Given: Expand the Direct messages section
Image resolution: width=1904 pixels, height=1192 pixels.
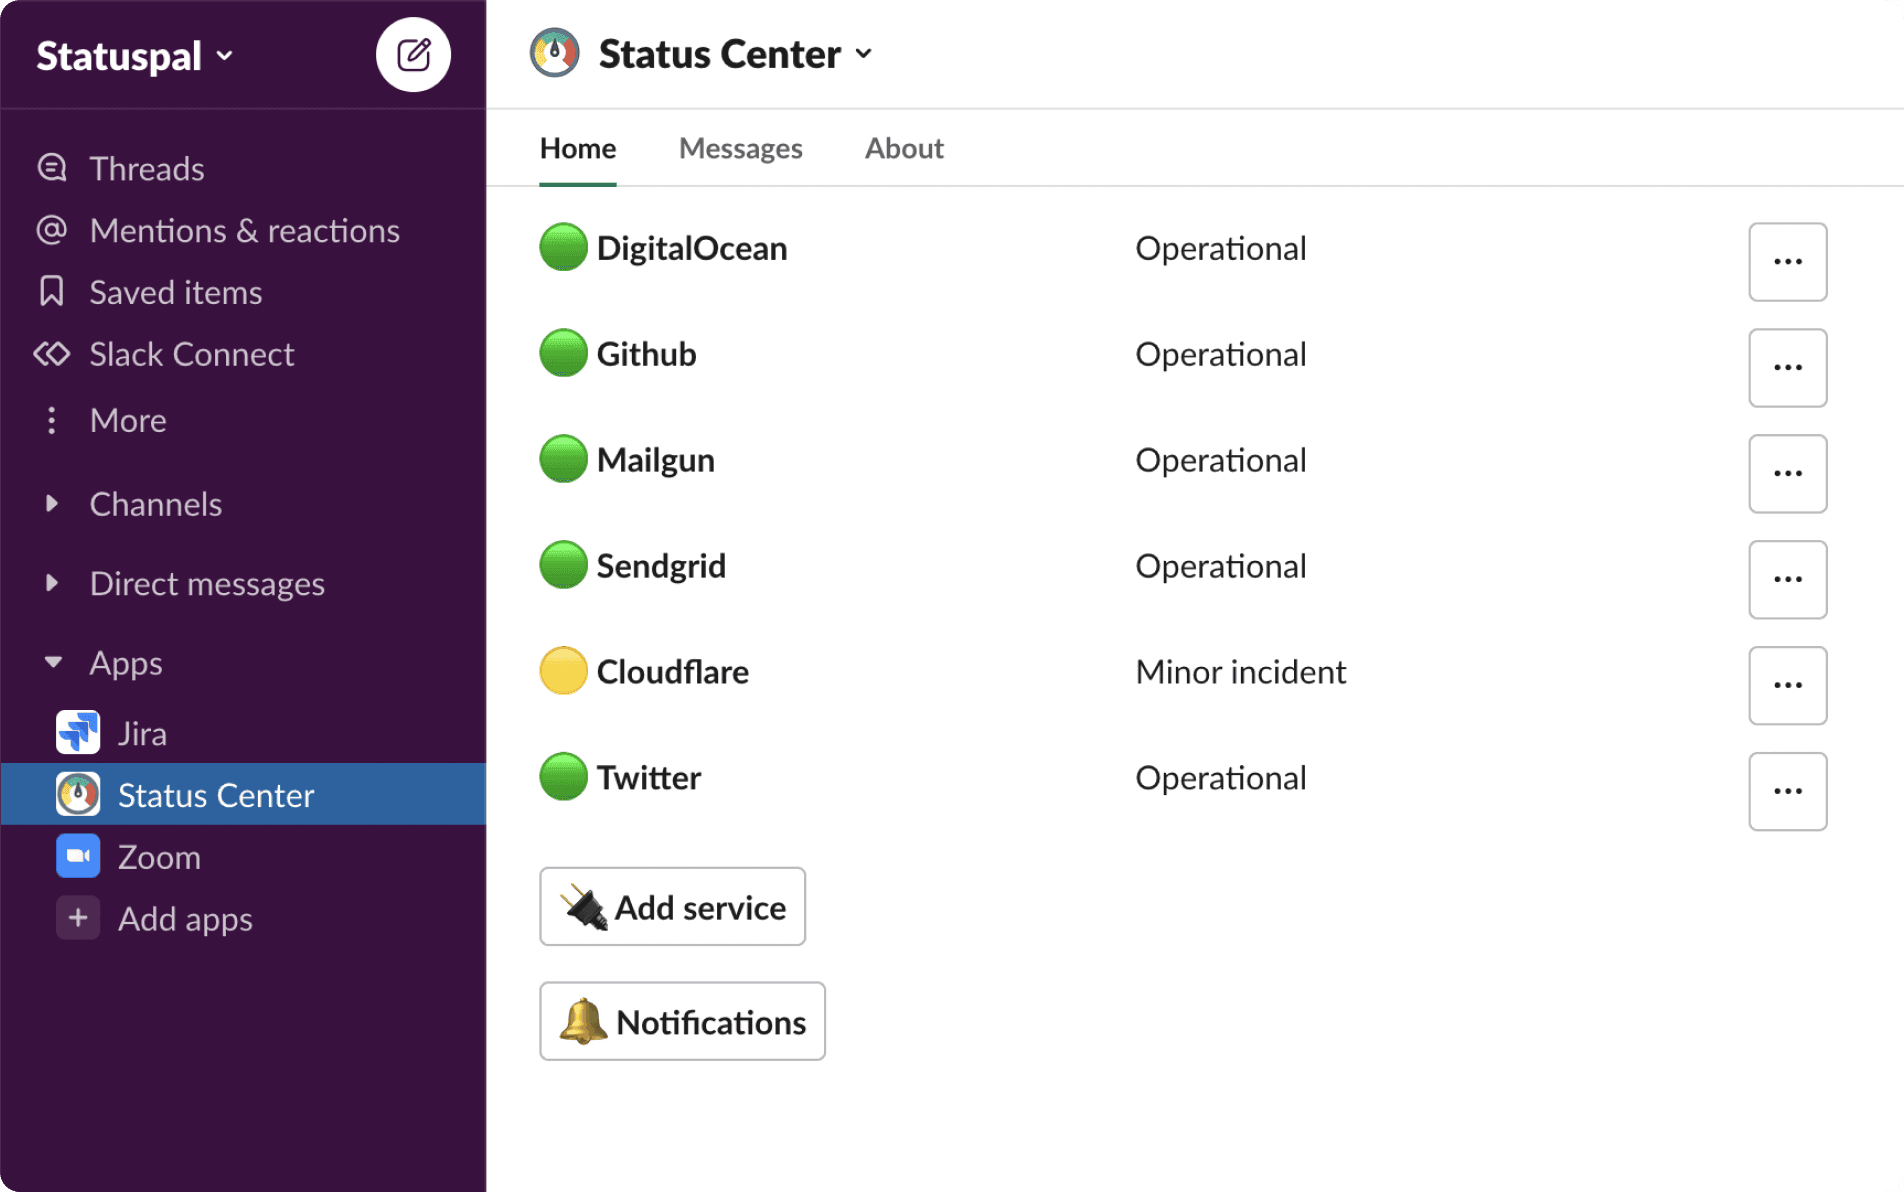Looking at the screenshot, I should click(52, 583).
